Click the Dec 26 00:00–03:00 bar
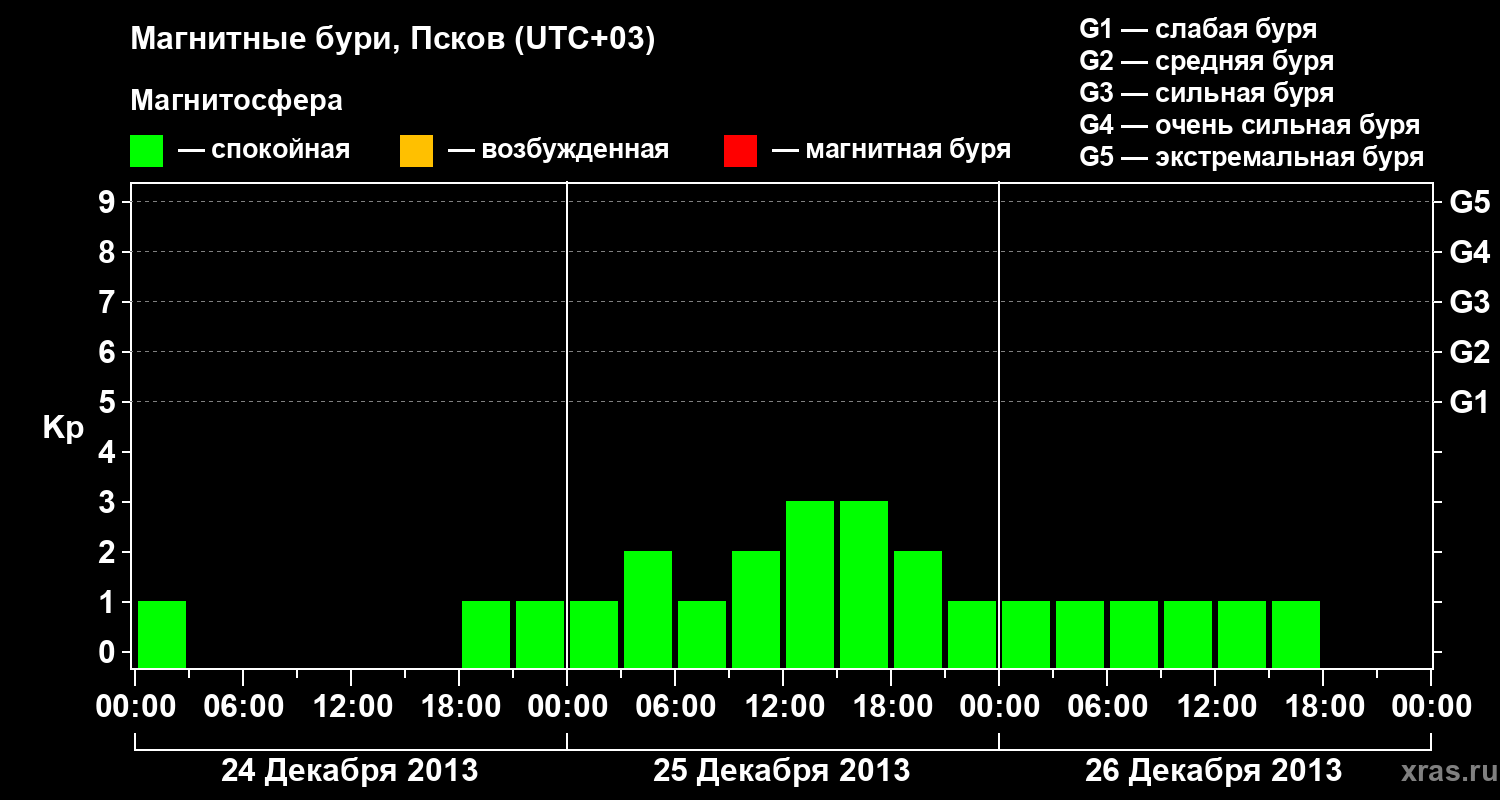The width and height of the screenshot is (1500, 800). [1026, 634]
